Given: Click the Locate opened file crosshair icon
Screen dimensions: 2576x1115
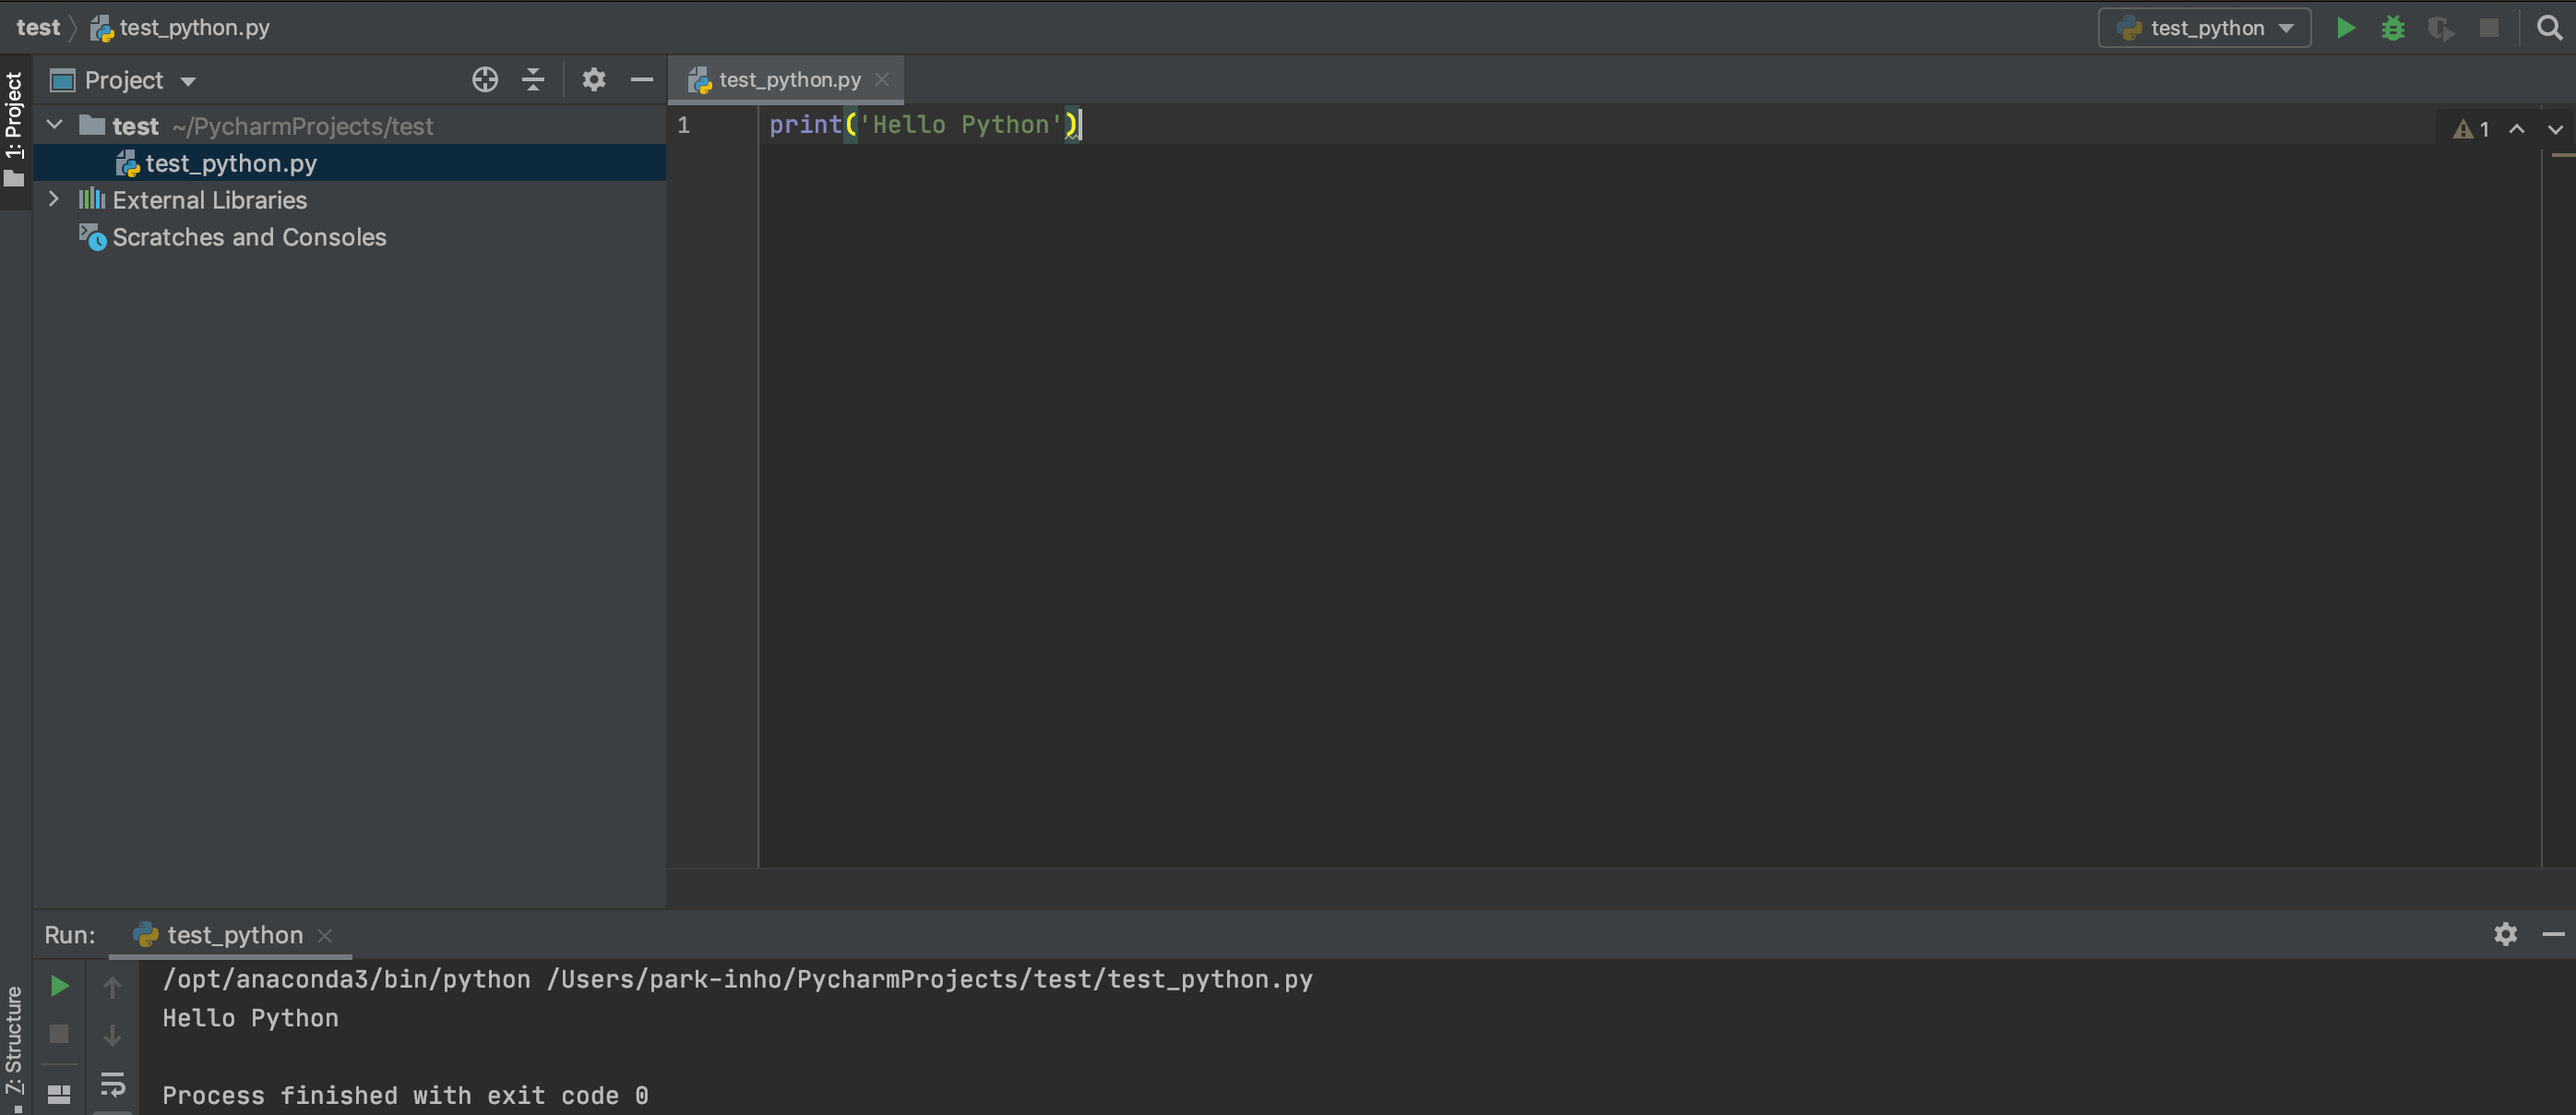Looking at the screenshot, I should click(x=485, y=80).
